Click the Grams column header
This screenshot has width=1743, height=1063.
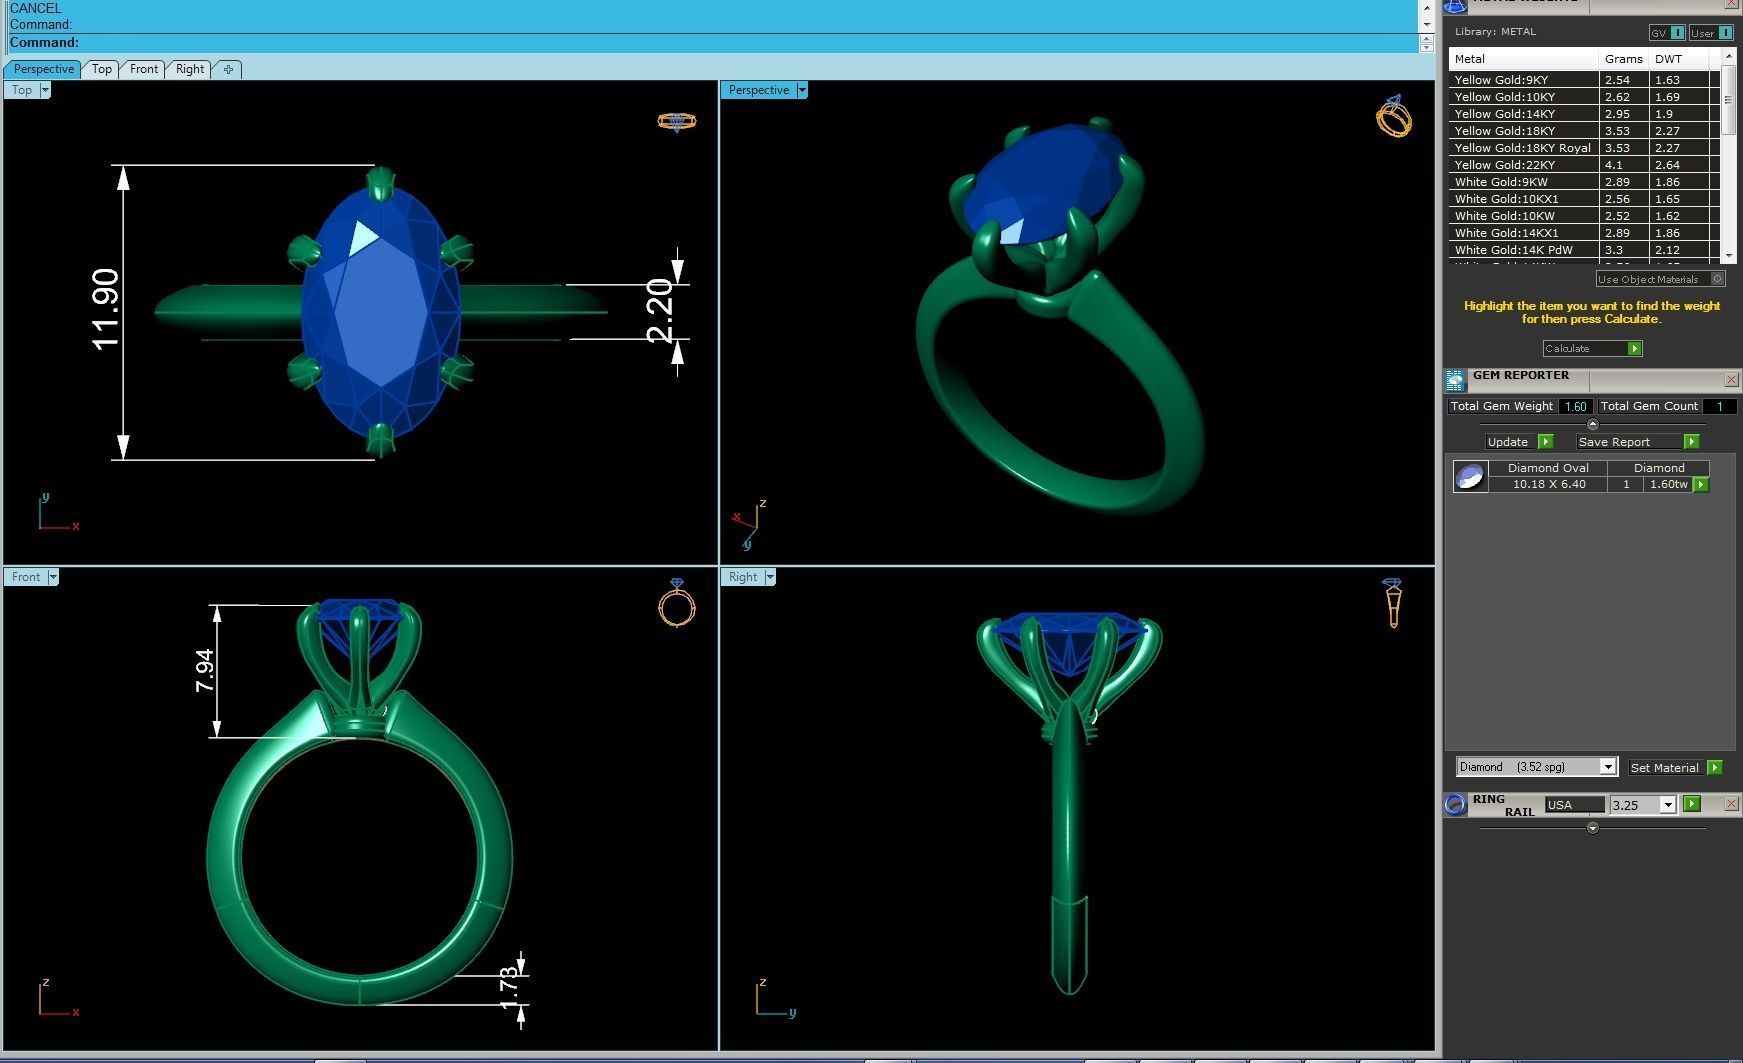click(1623, 59)
